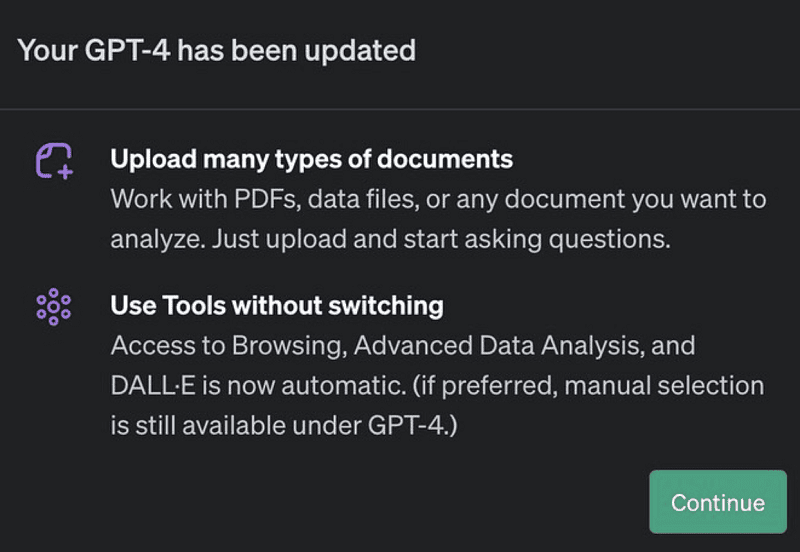Click the 'DALL·E' text
The image size is (800, 552).
[x=153, y=386]
